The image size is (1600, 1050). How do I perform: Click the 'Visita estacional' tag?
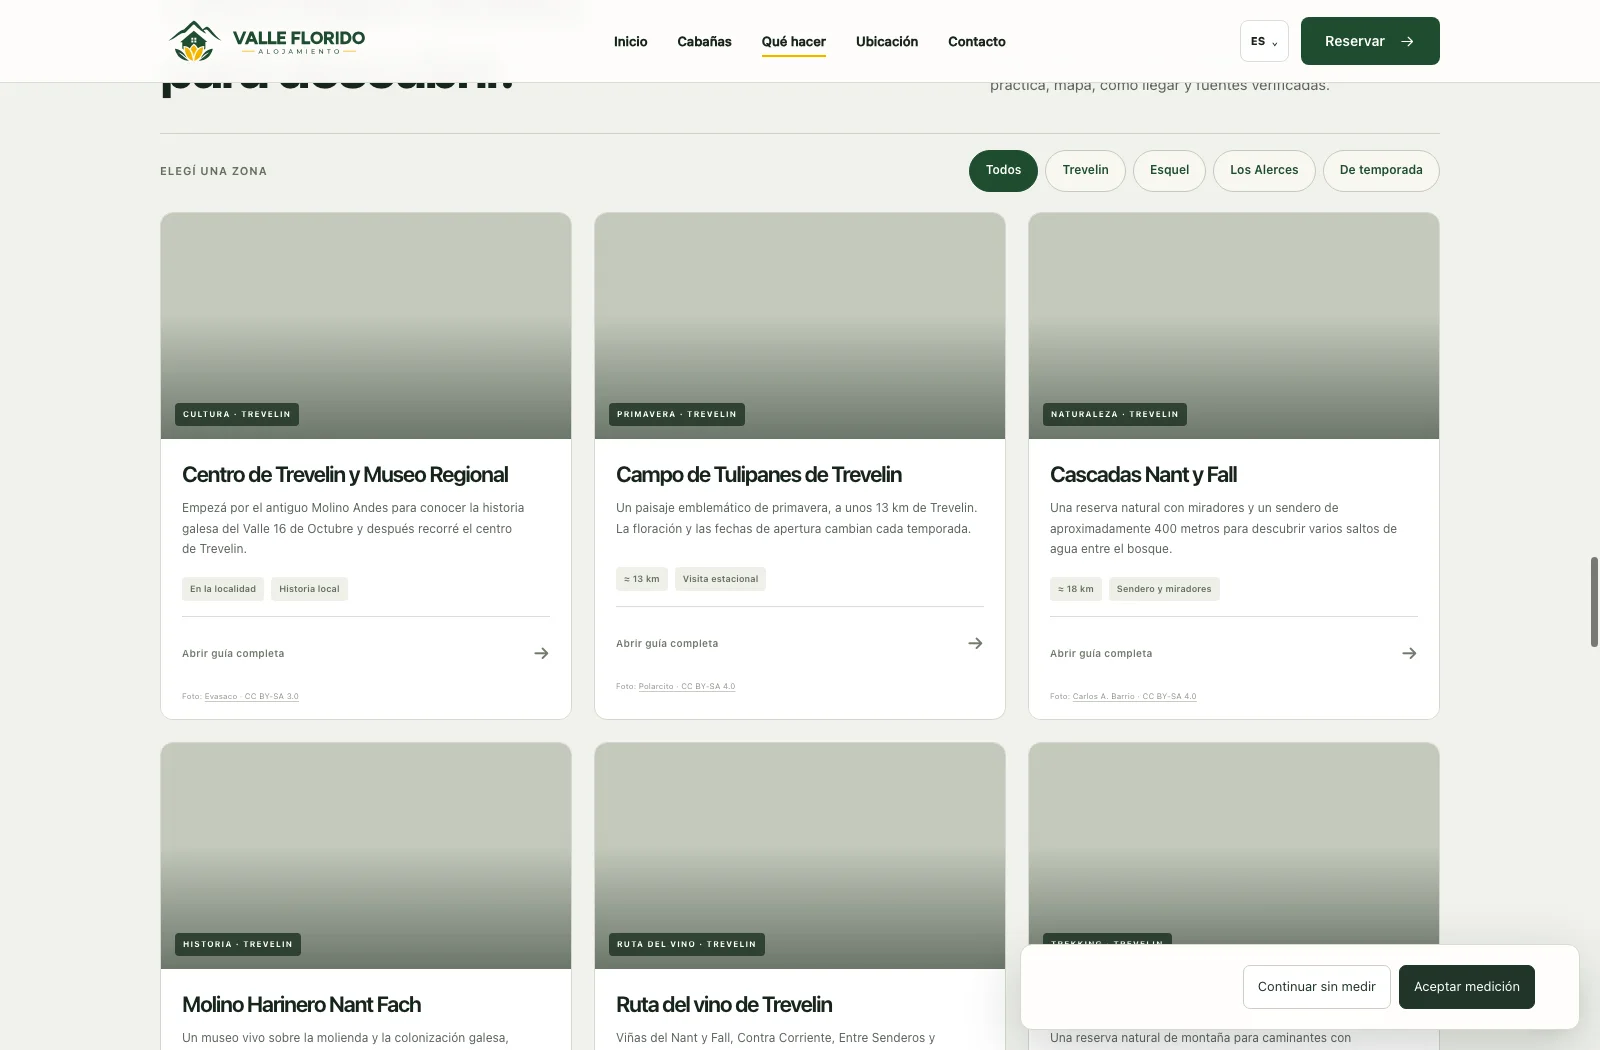720,579
